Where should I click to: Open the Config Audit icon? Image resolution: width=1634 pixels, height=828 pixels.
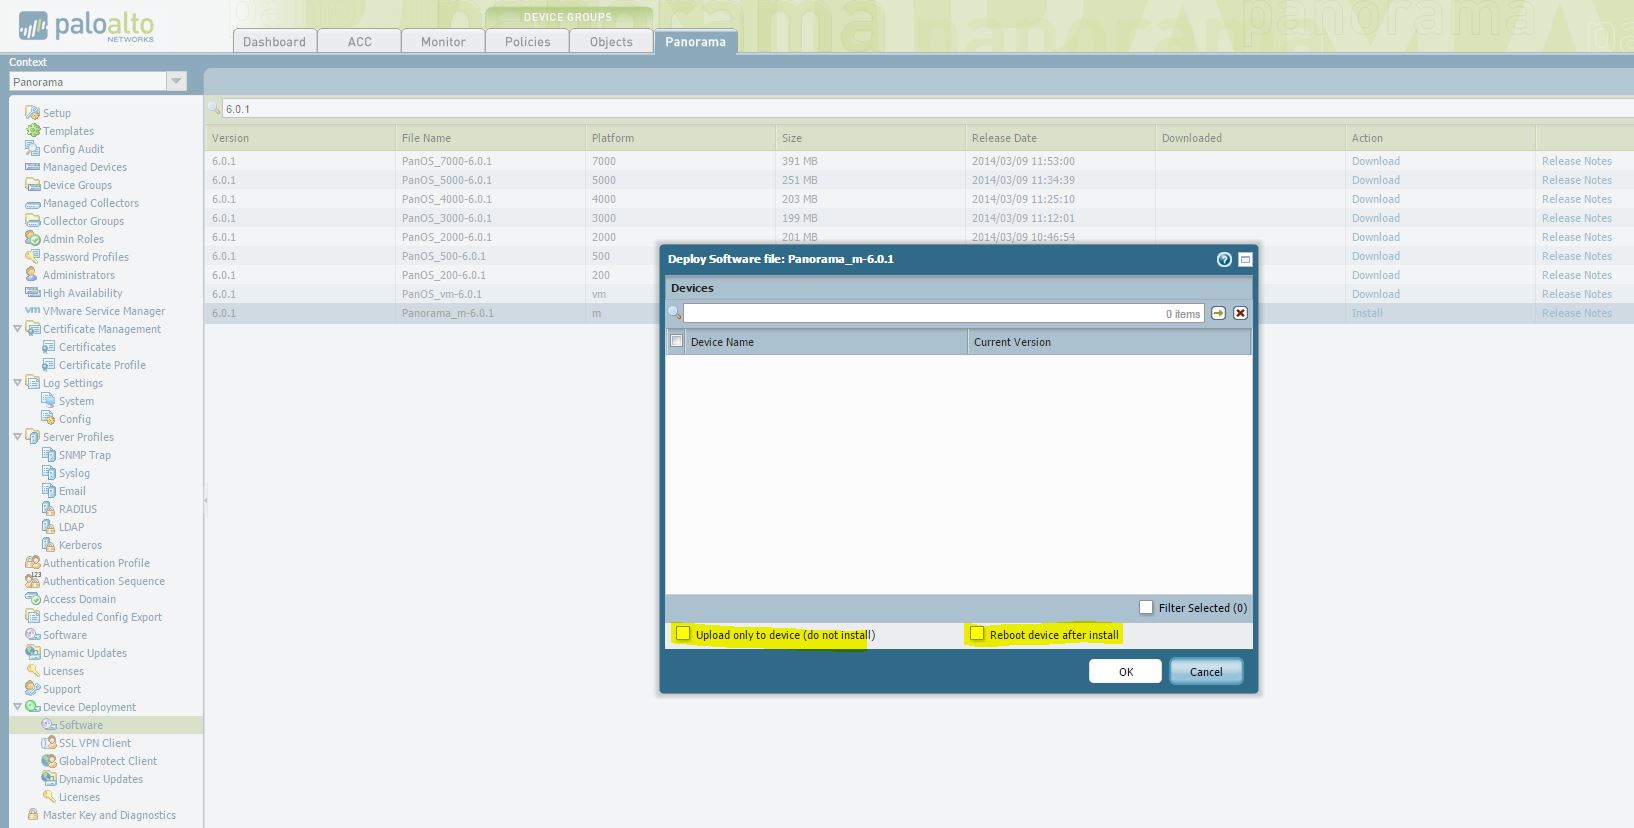[x=32, y=149]
